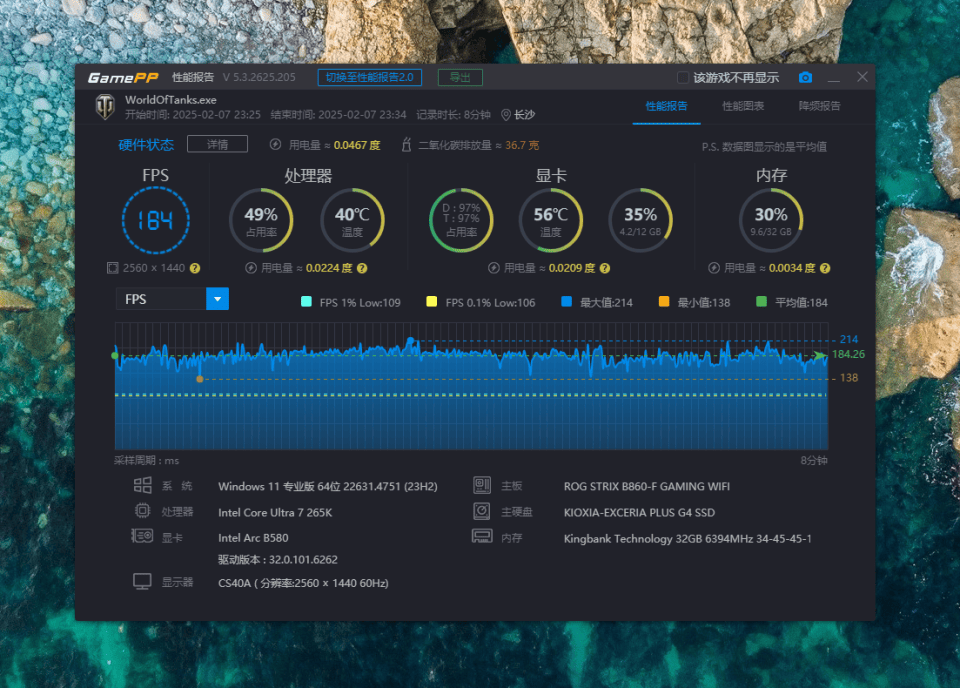Click the total power usage lightning icon
Image resolution: width=960 pixels, height=688 pixels.
point(276,144)
